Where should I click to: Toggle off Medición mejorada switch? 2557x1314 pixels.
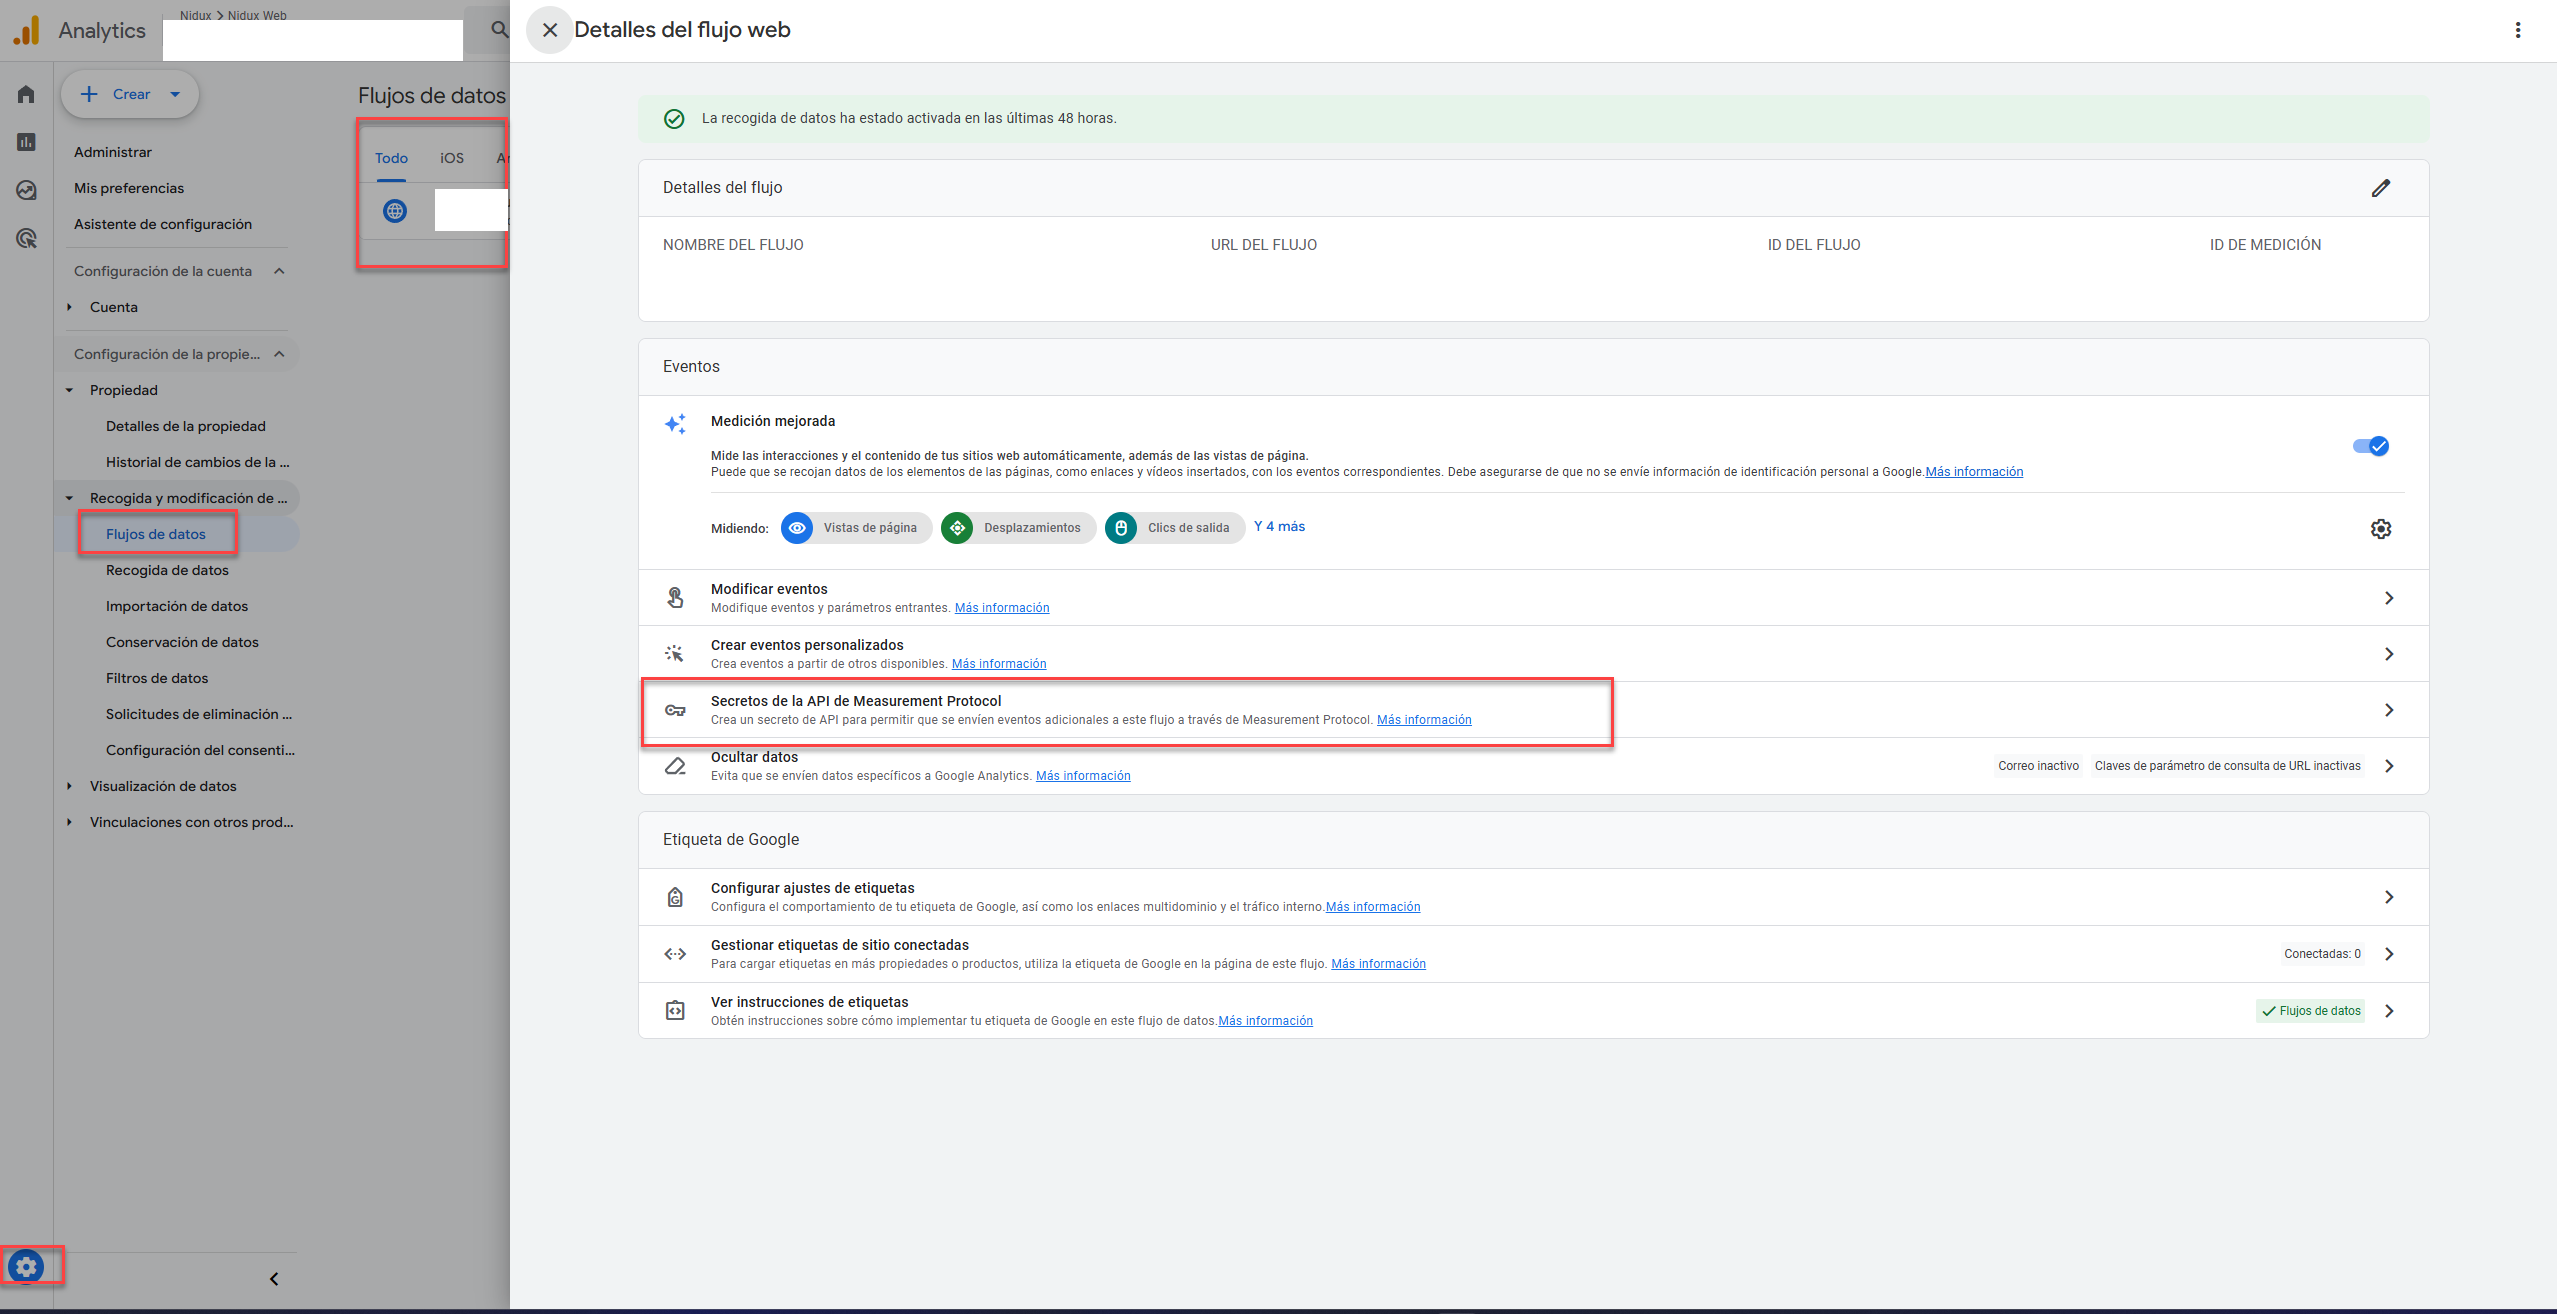click(x=2370, y=446)
